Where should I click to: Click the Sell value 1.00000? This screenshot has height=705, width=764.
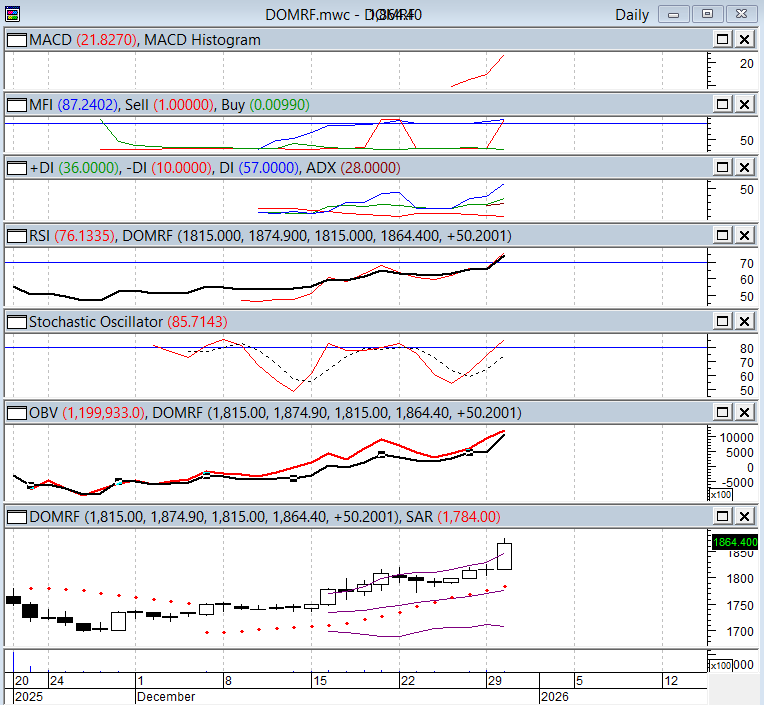pos(183,105)
